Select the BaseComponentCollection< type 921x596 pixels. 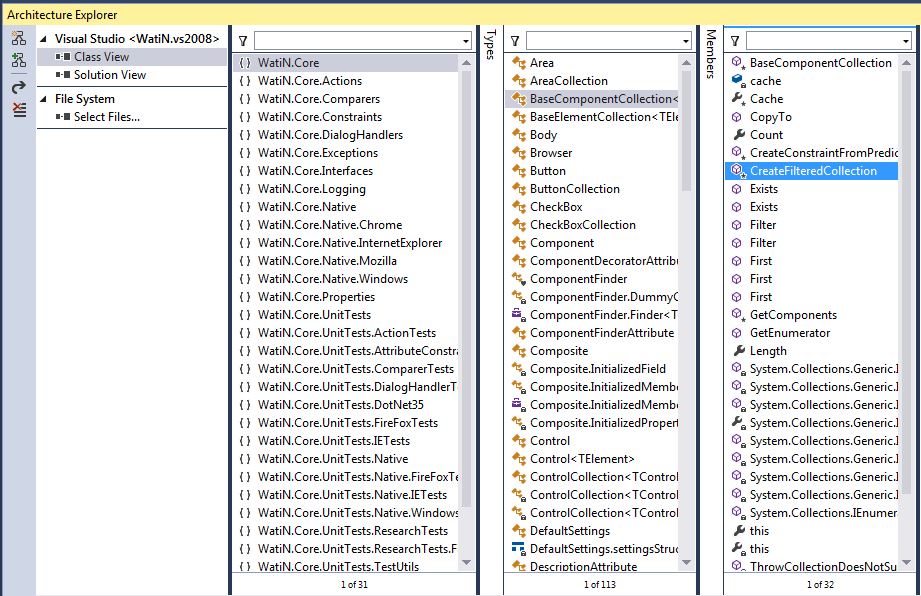pyautogui.click(x=591, y=99)
